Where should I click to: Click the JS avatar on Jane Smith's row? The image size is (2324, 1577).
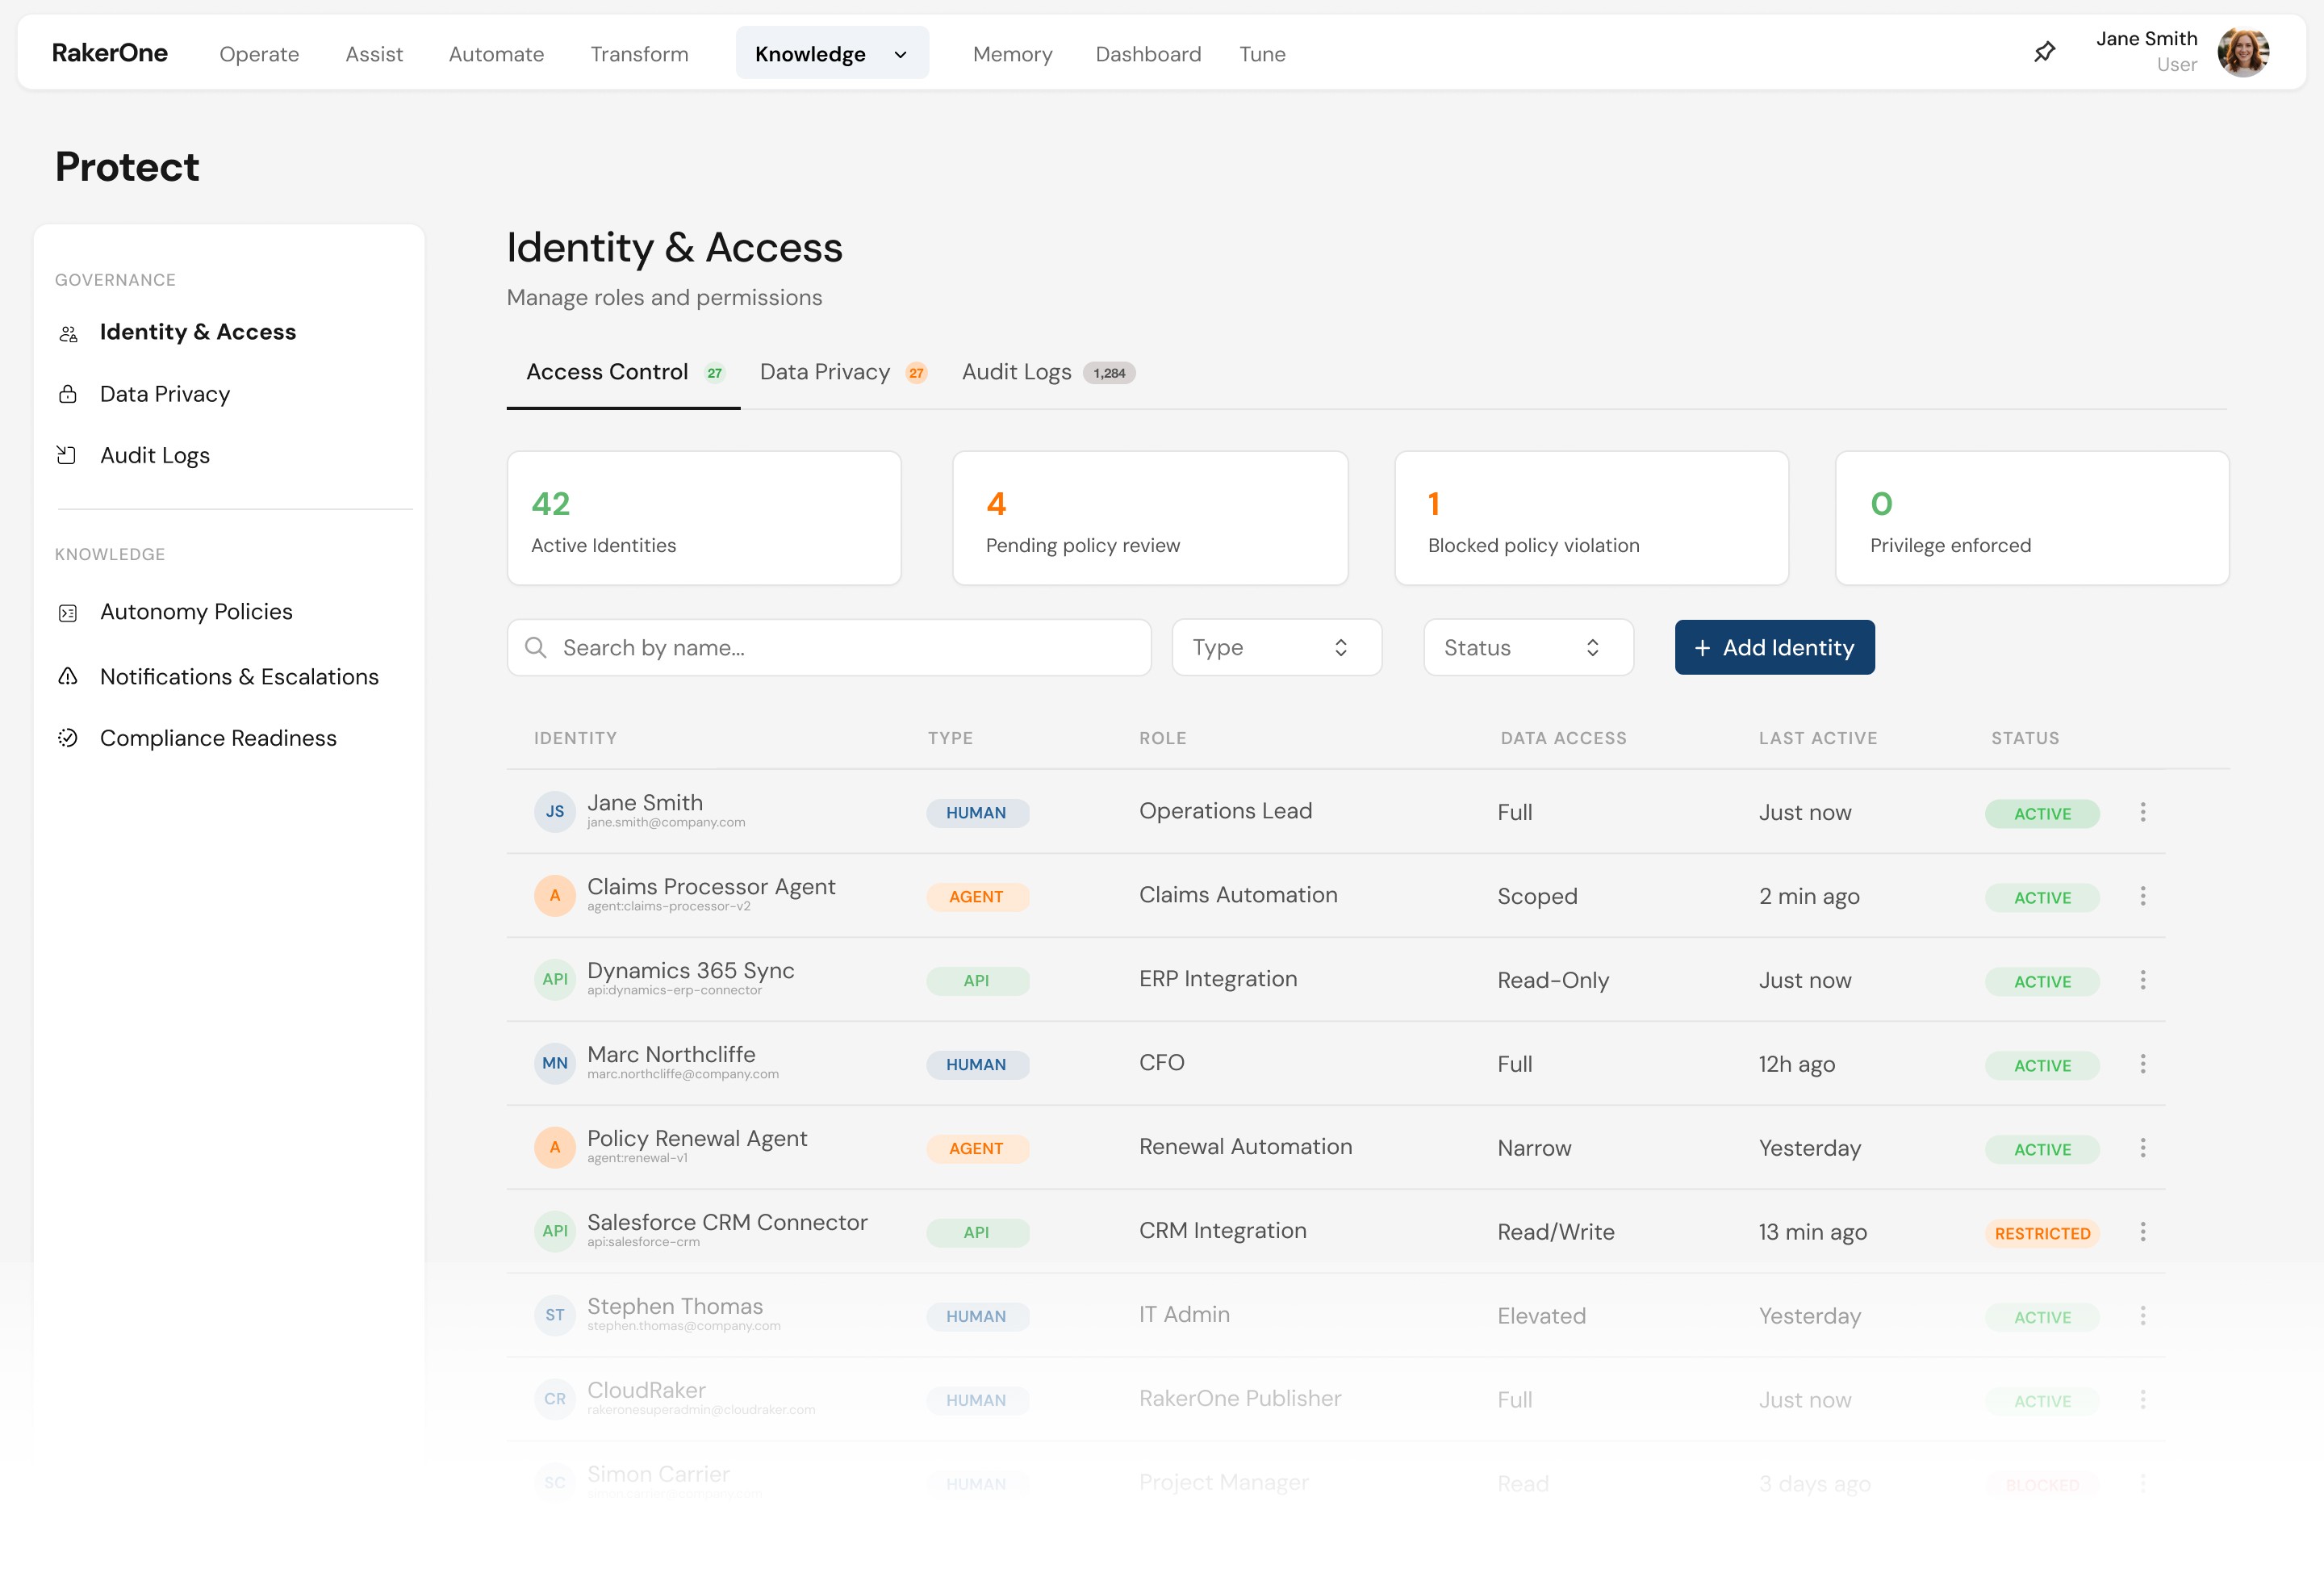(554, 811)
